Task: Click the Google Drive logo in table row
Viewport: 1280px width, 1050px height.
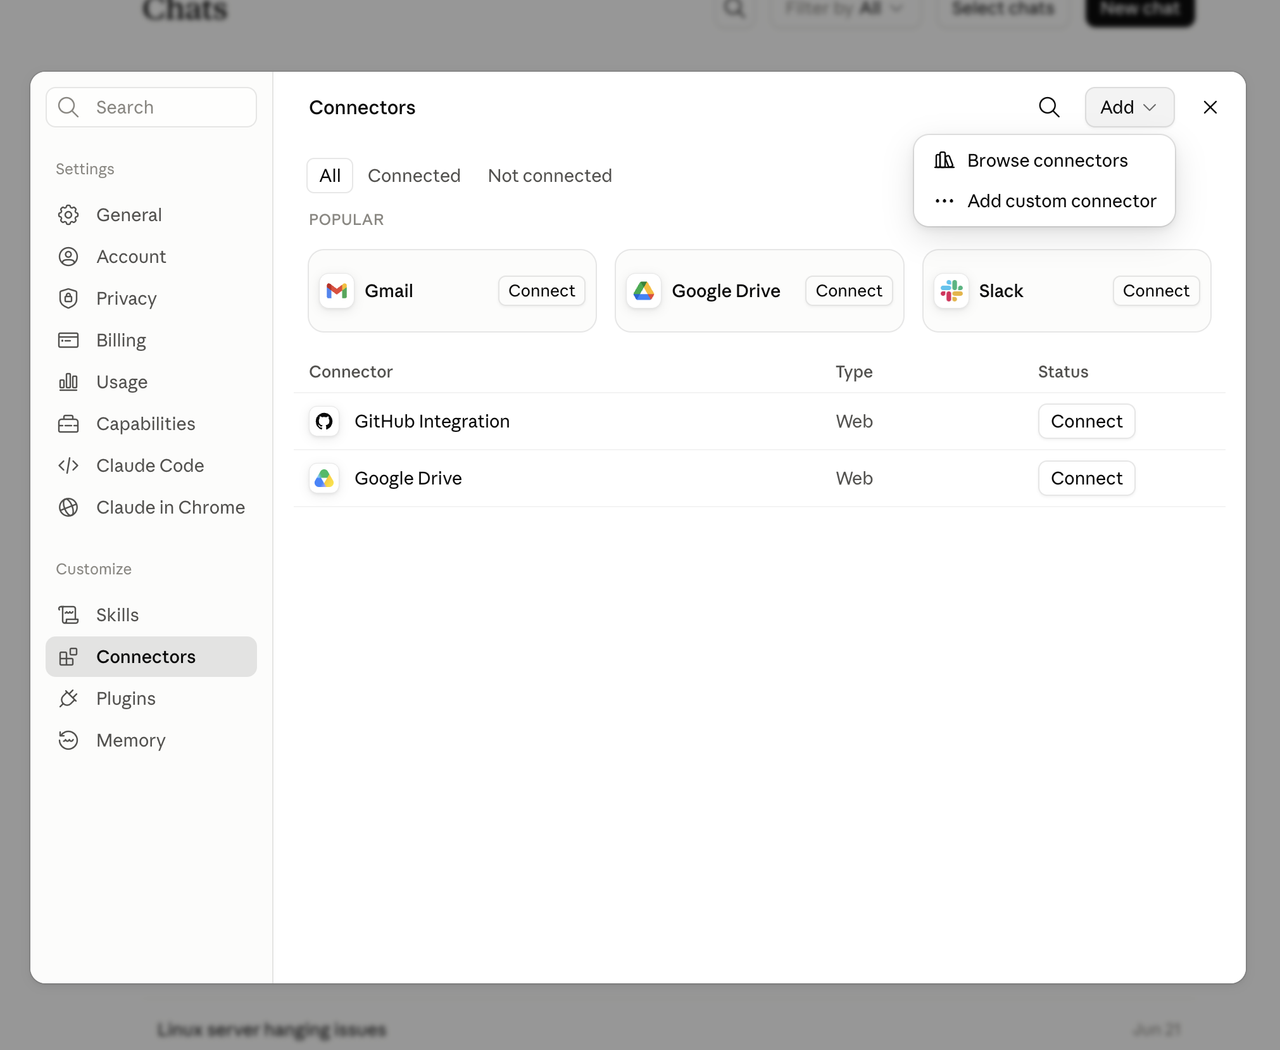Action: point(324,479)
